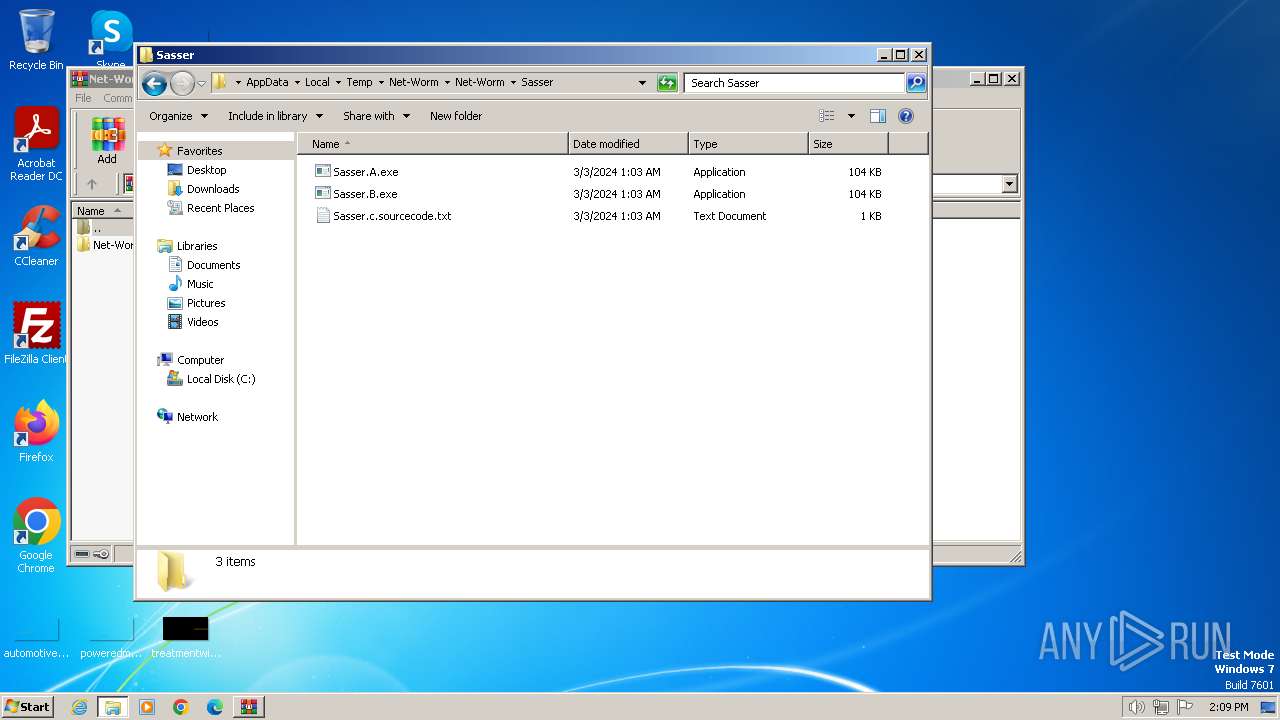Click the up-one-level arrow in WinRAR
Screen dimensions: 1280x720
(x=92, y=184)
